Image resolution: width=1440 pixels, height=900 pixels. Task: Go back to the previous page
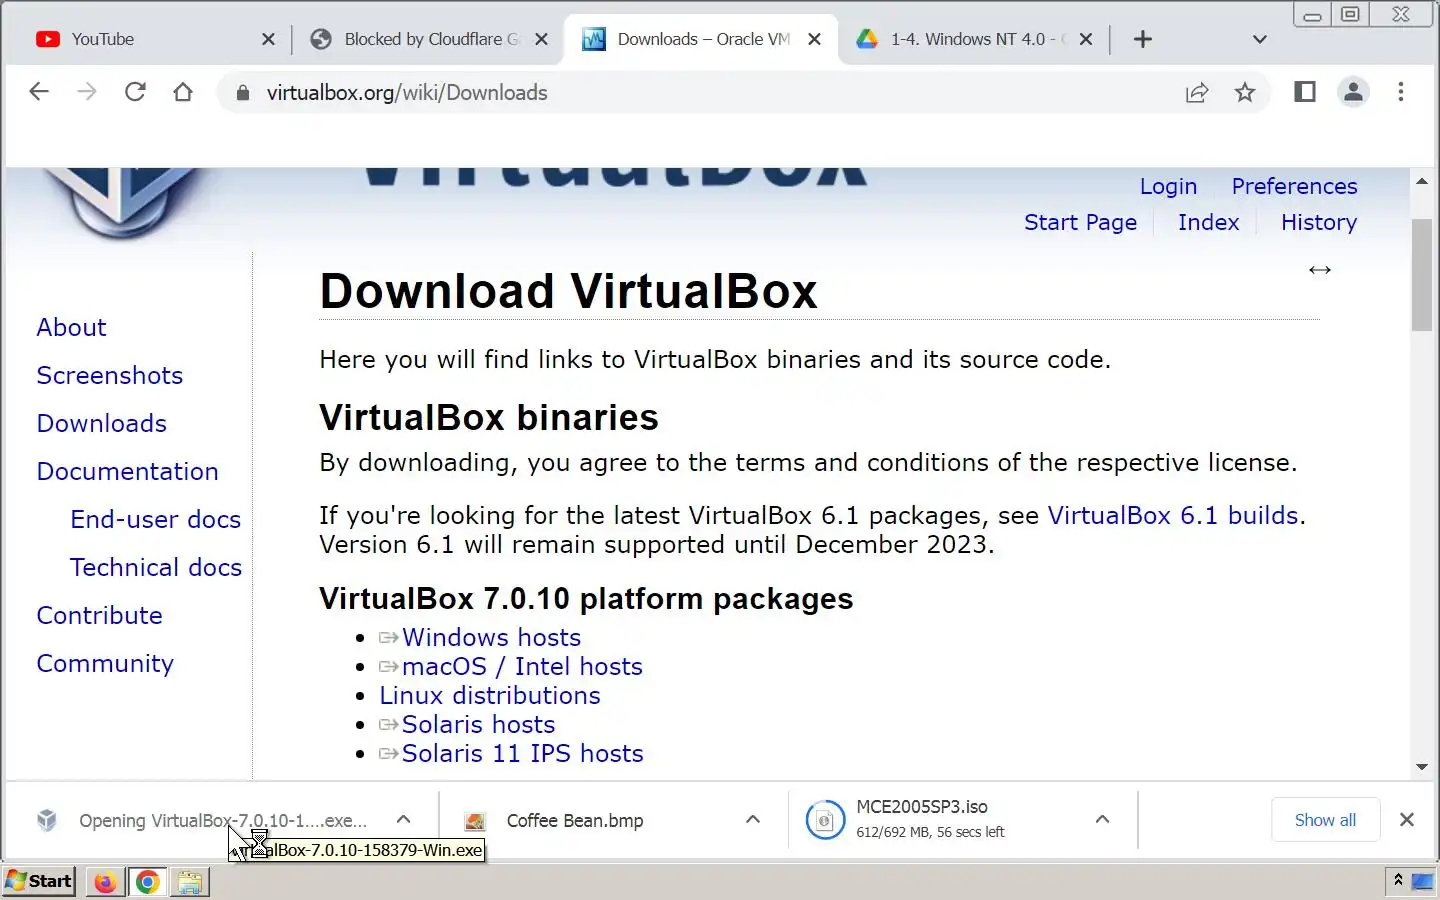coord(39,92)
